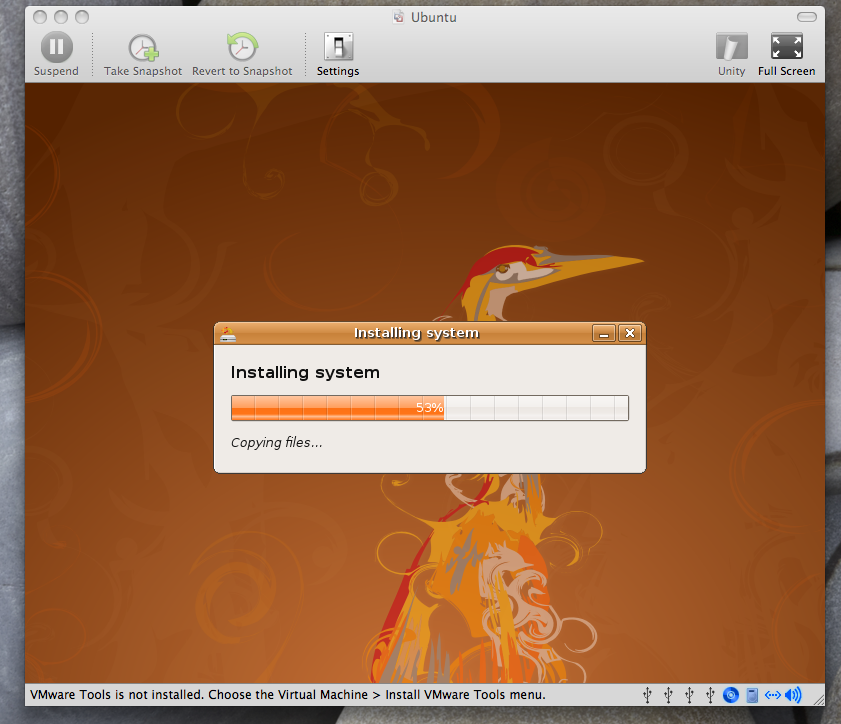Minimize the Installing system dialog
841x724 pixels.
coord(603,333)
